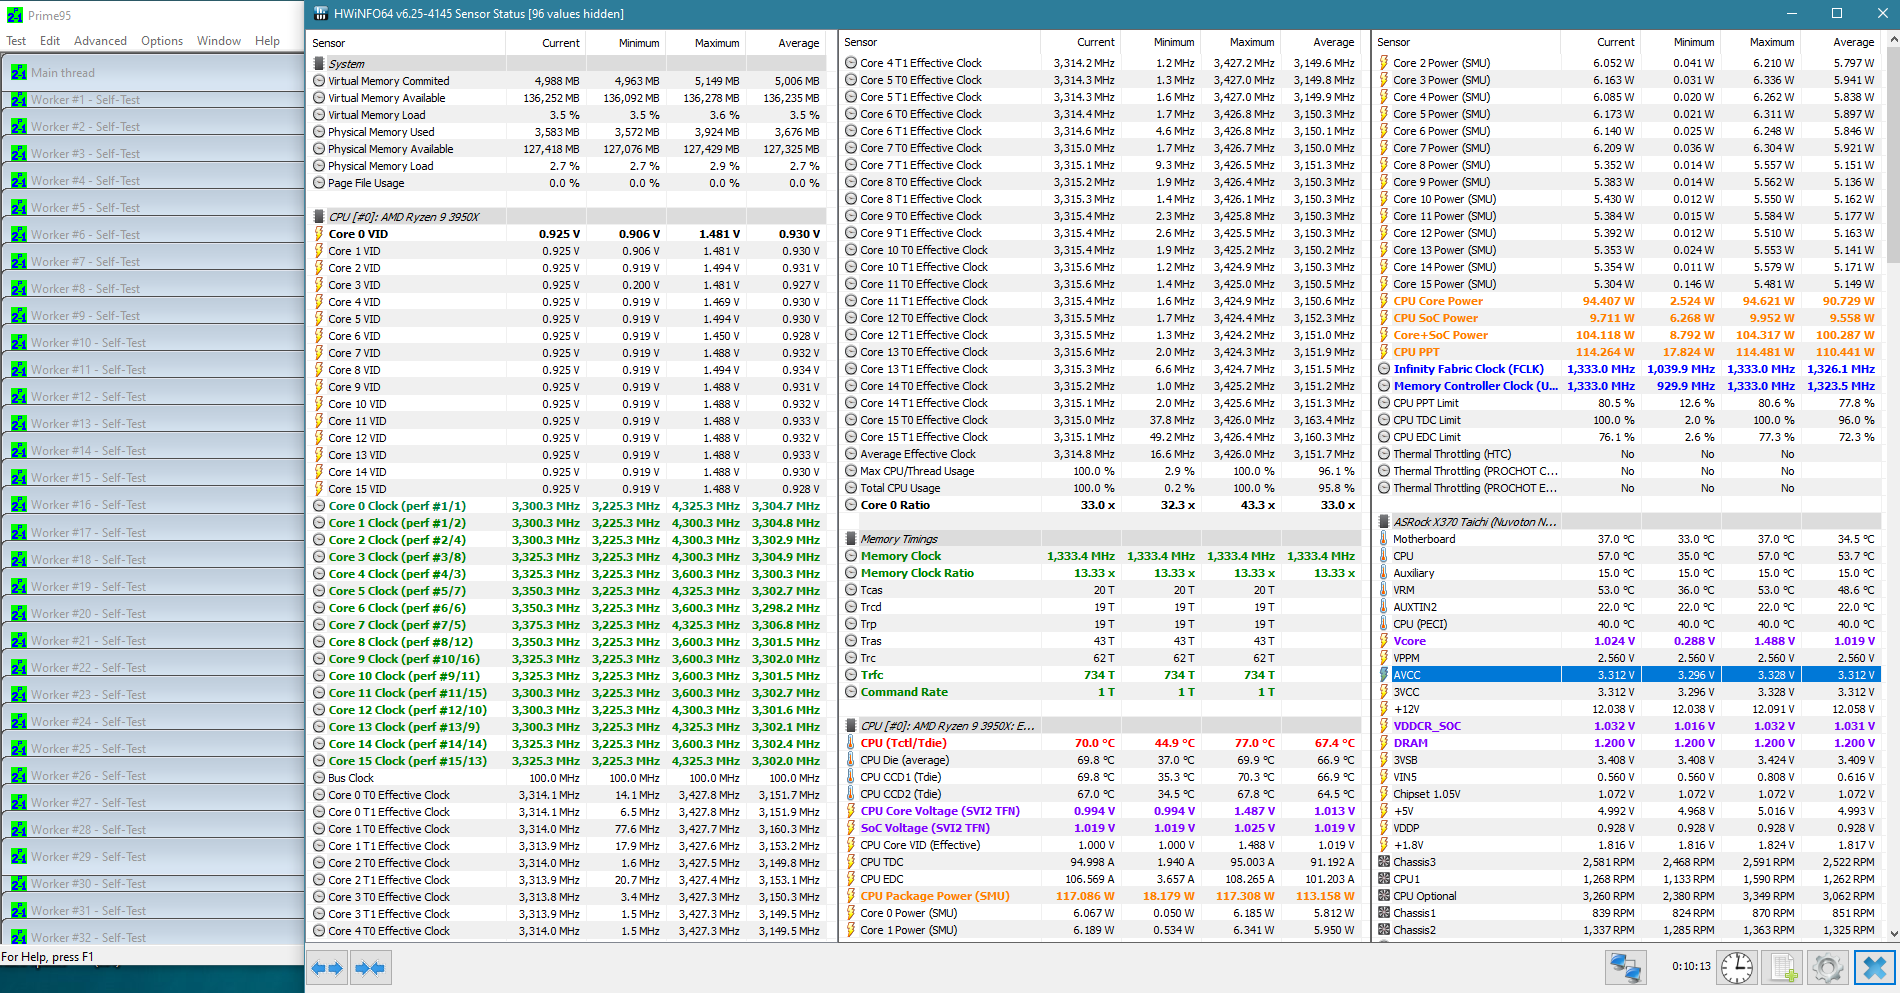Select the VDDCR_SOC voltage row

pos(1627,726)
